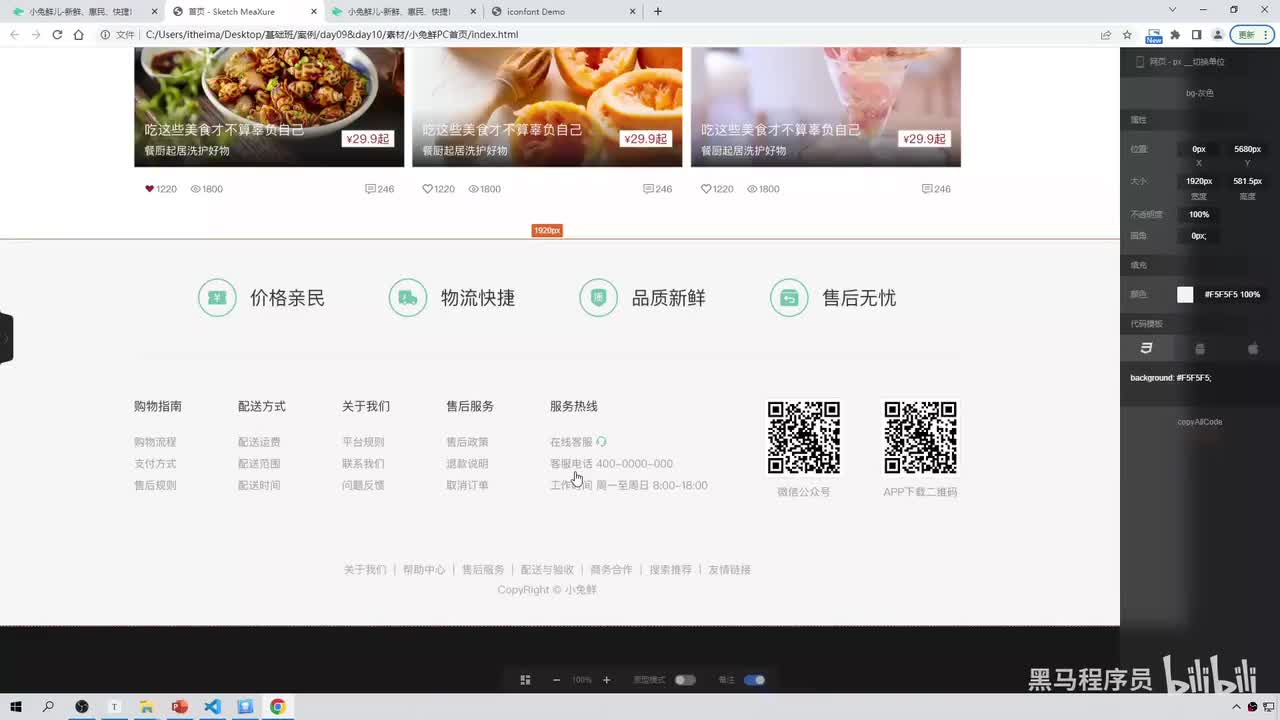This screenshot has width=1280, height=720.
Task: Switch to the 首页 - Sketch MeaXure tab
Action: pos(244,12)
